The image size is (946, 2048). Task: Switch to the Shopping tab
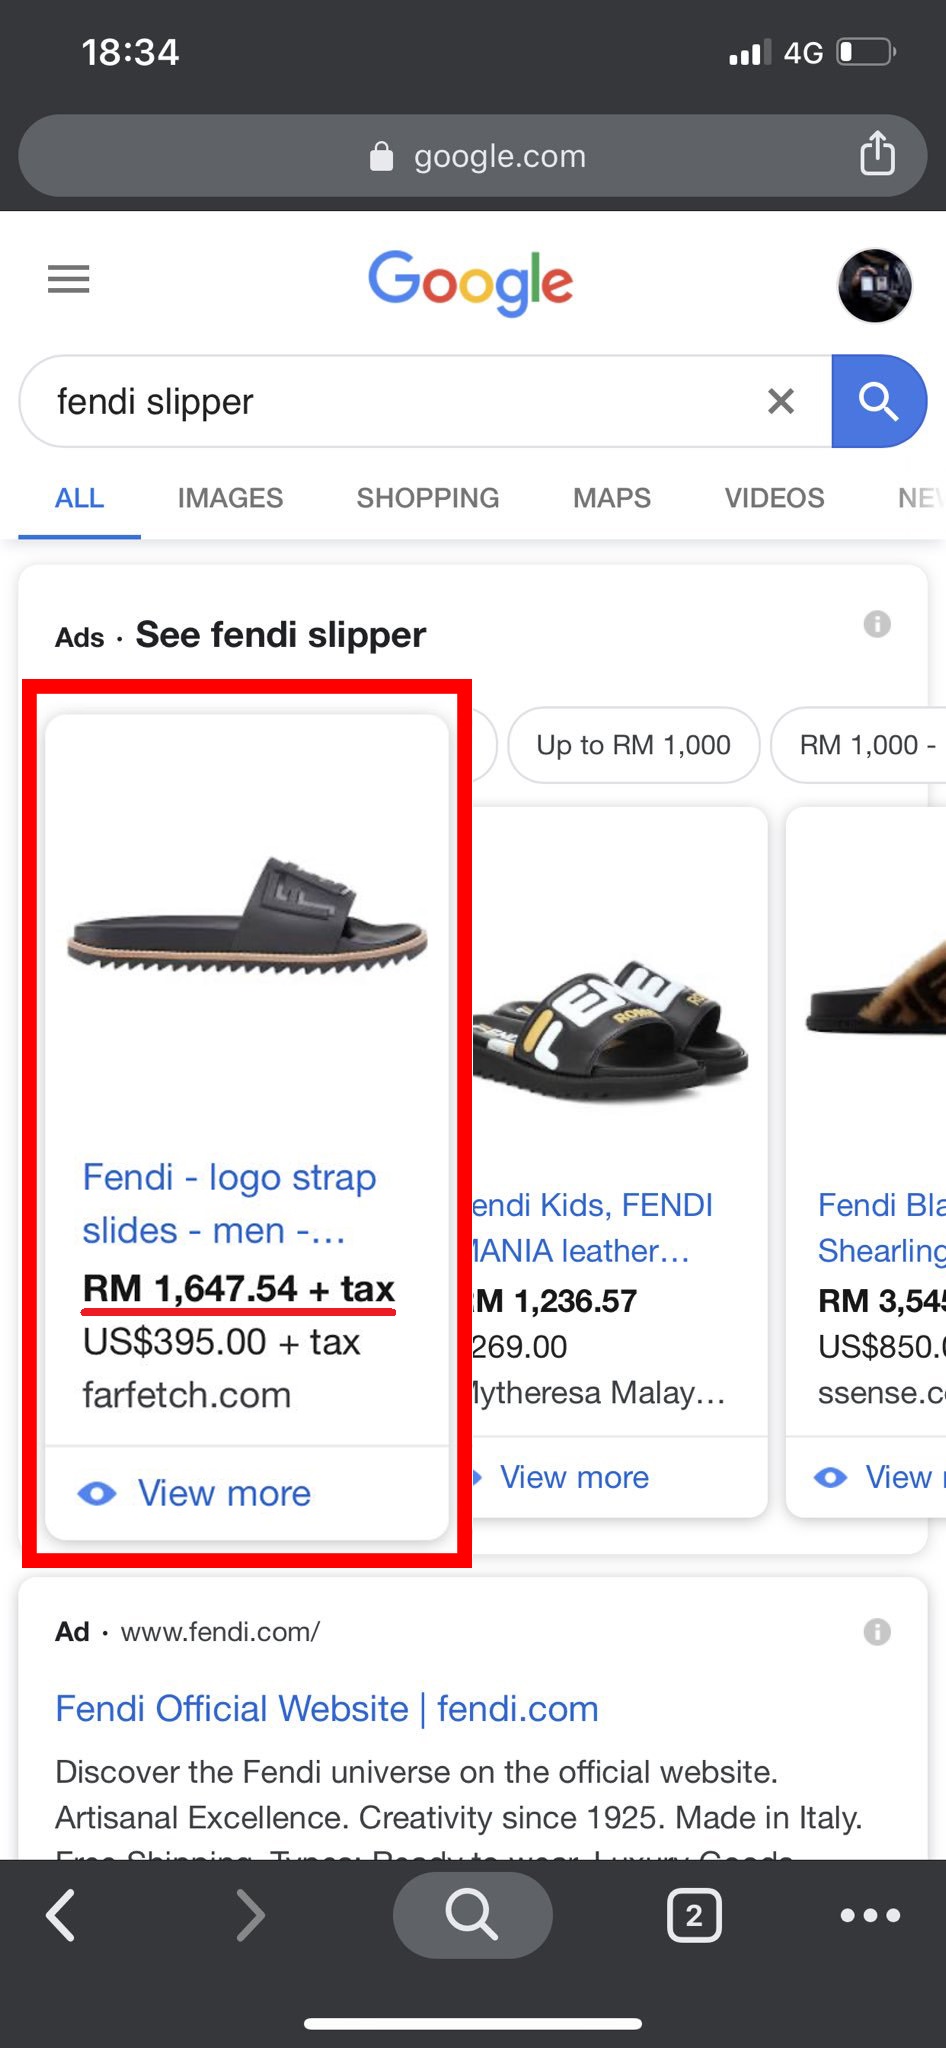point(427,498)
